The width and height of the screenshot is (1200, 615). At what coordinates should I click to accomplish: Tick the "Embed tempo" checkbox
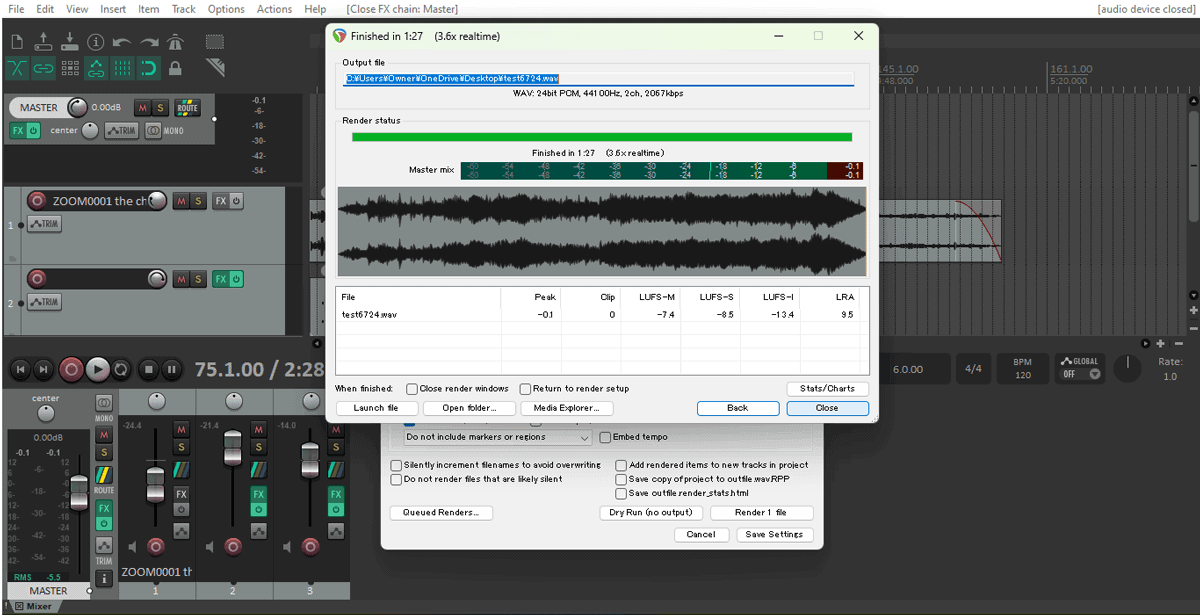[x=605, y=437]
